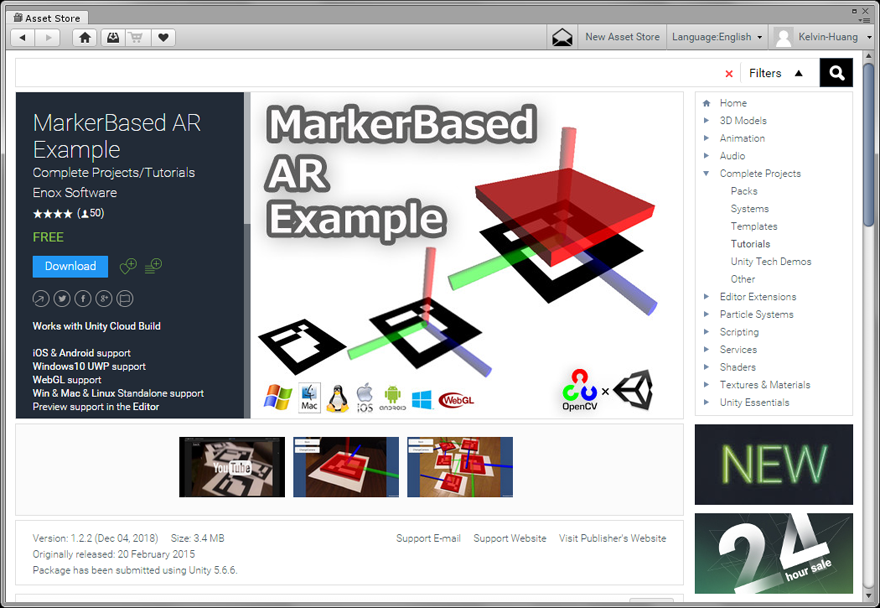Click the four-star rating
880x608 pixels.
(52, 214)
